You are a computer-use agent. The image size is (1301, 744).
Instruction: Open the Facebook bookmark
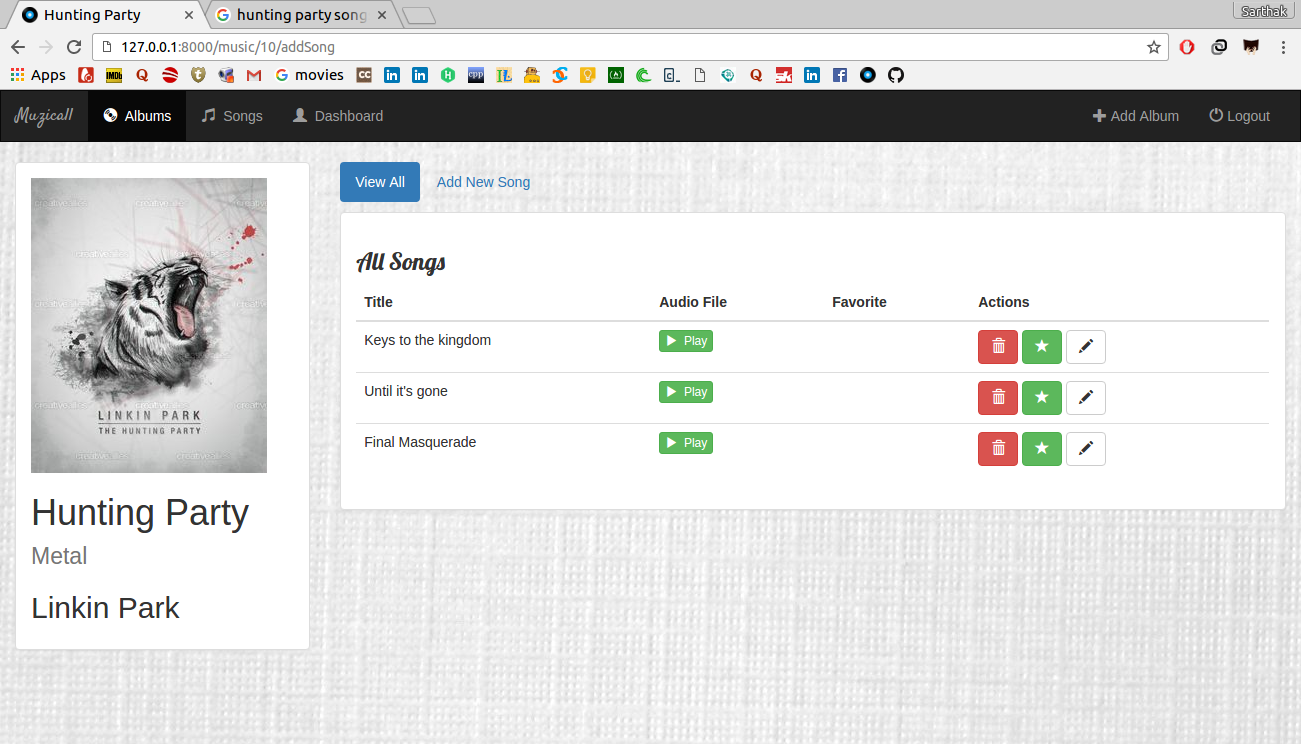click(x=840, y=75)
